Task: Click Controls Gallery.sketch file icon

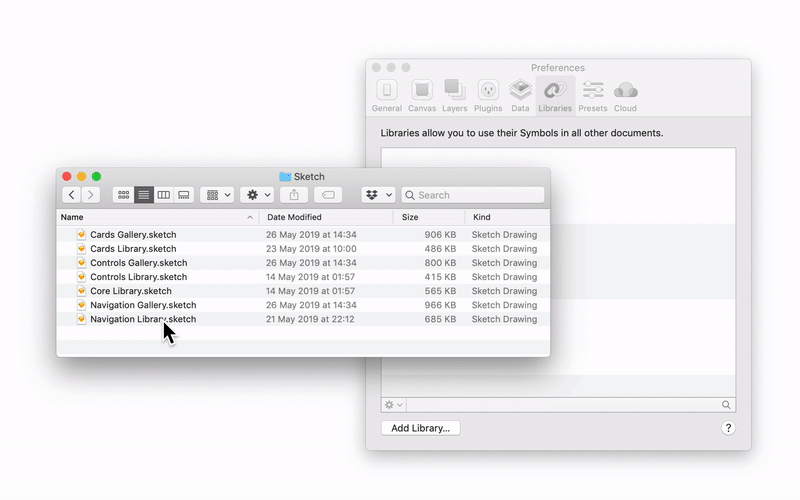Action: pos(81,262)
